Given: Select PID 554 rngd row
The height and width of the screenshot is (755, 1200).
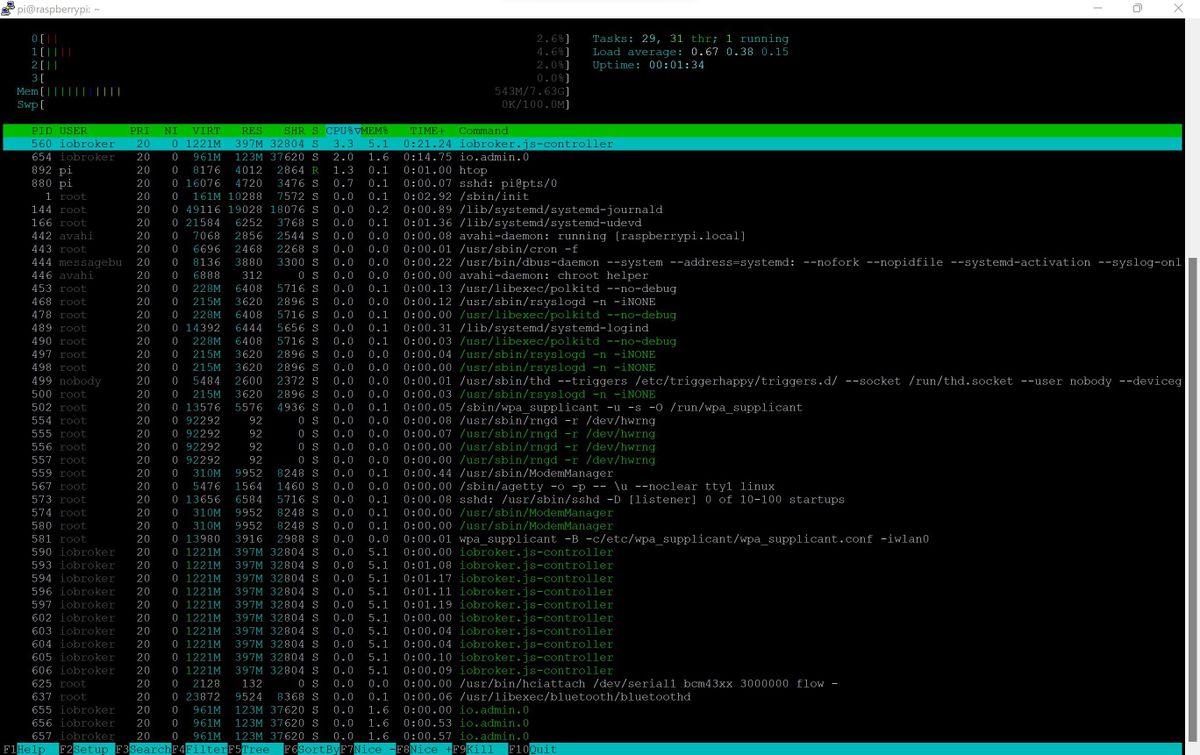Looking at the screenshot, I should pos(594,420).
